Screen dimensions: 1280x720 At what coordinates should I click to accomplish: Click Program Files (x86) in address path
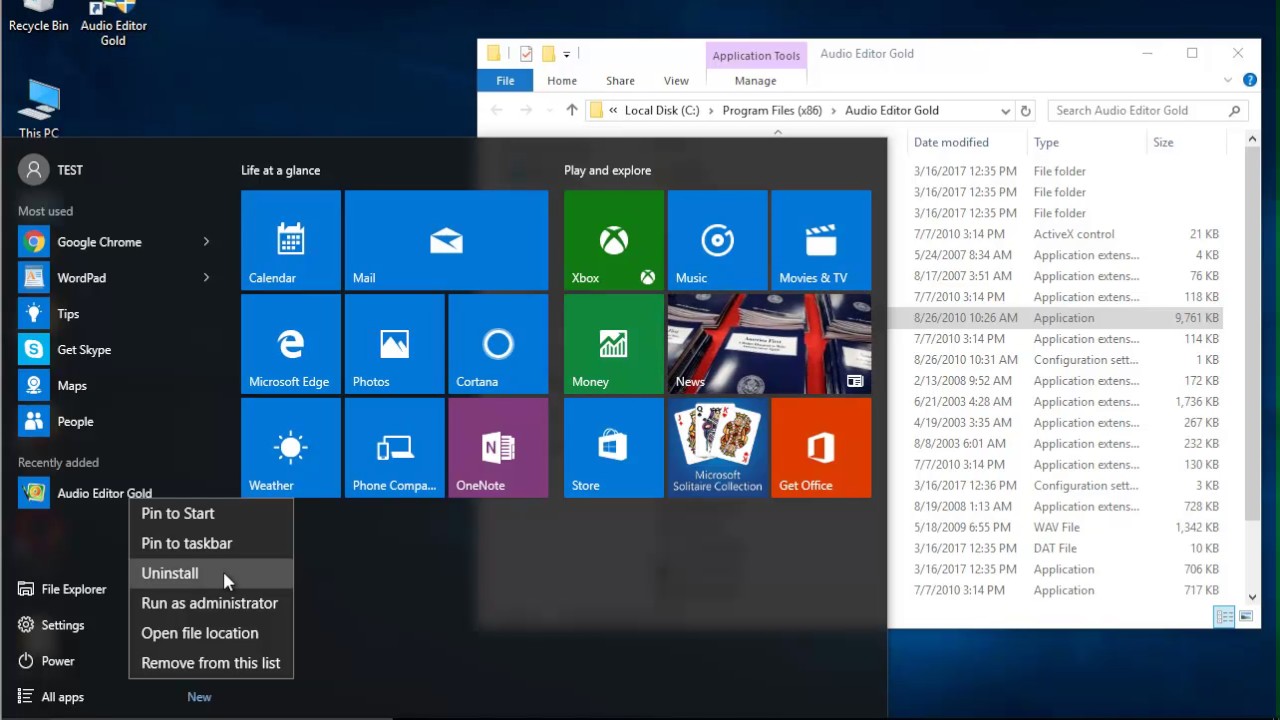coord(772,111)
